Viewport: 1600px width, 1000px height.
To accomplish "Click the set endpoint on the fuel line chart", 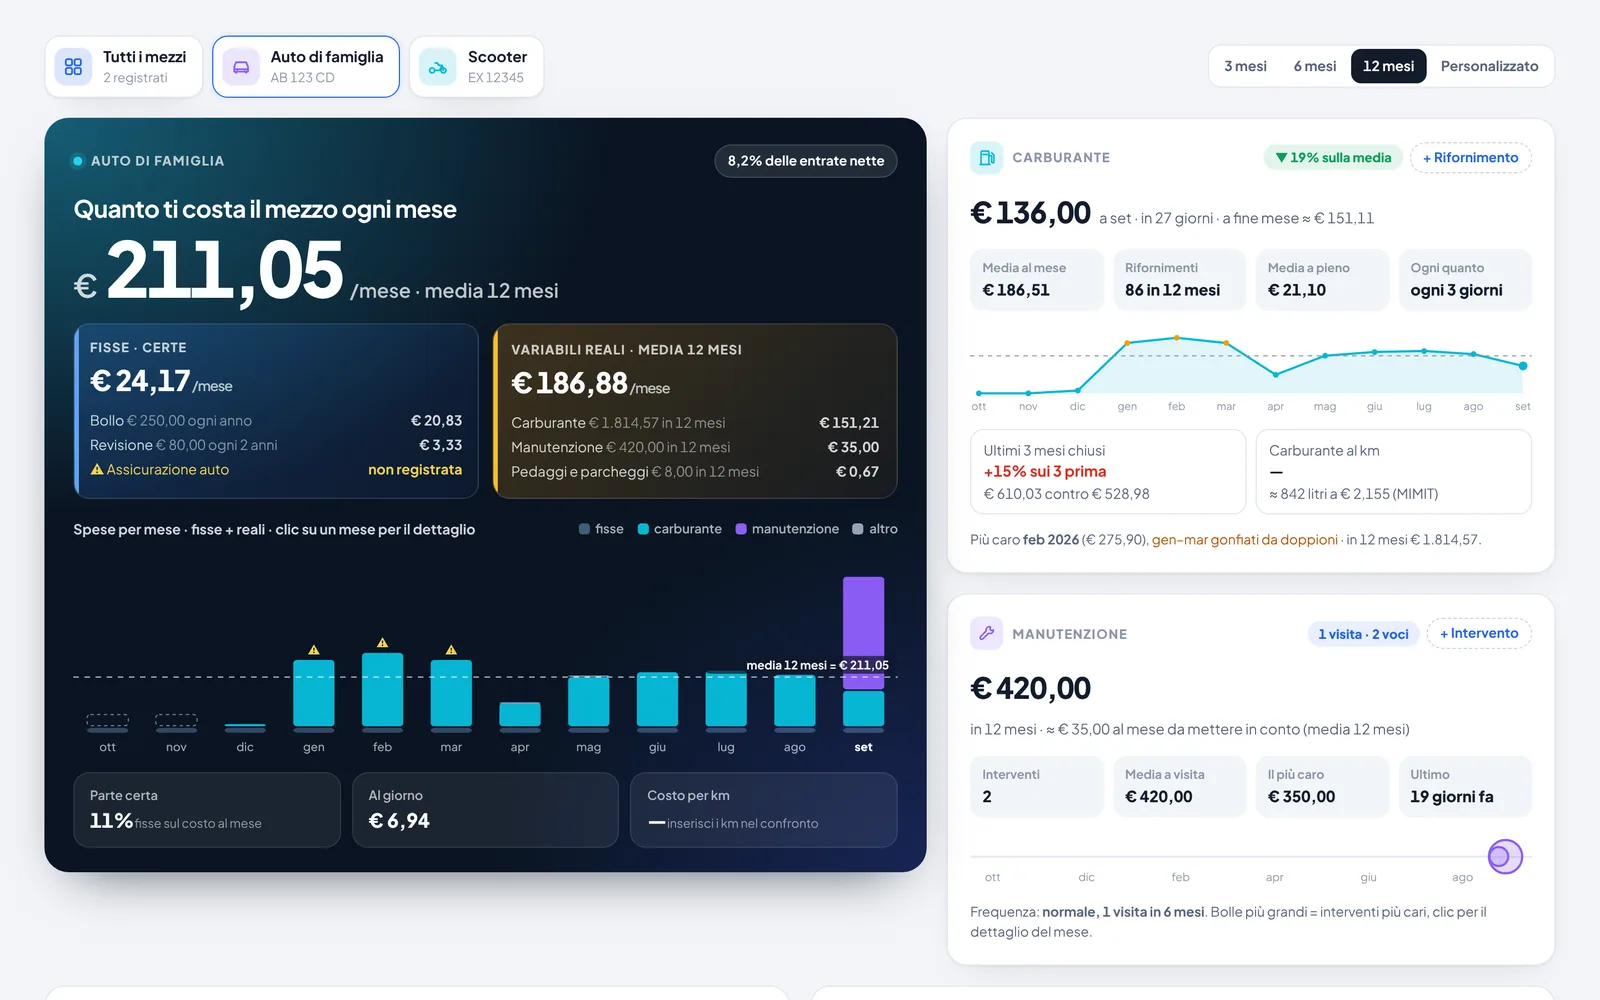I will click(x=1523, y=366).
